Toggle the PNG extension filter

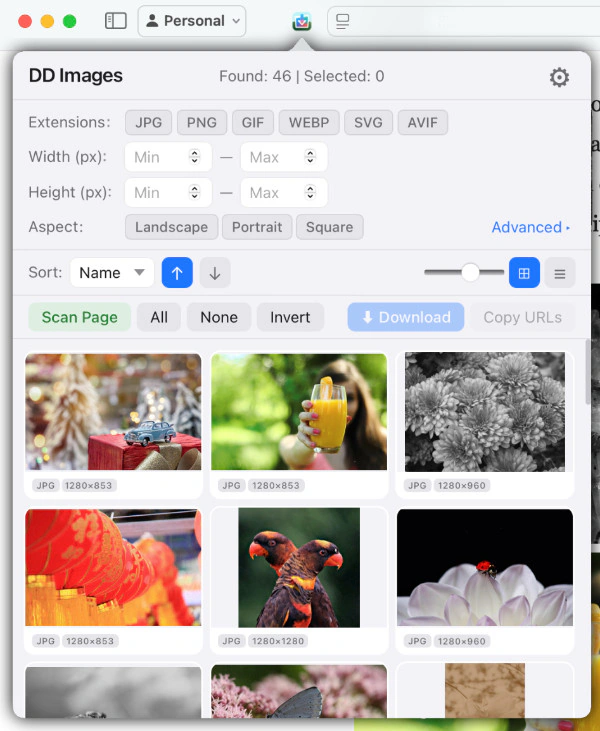click(x=202, y=122)
